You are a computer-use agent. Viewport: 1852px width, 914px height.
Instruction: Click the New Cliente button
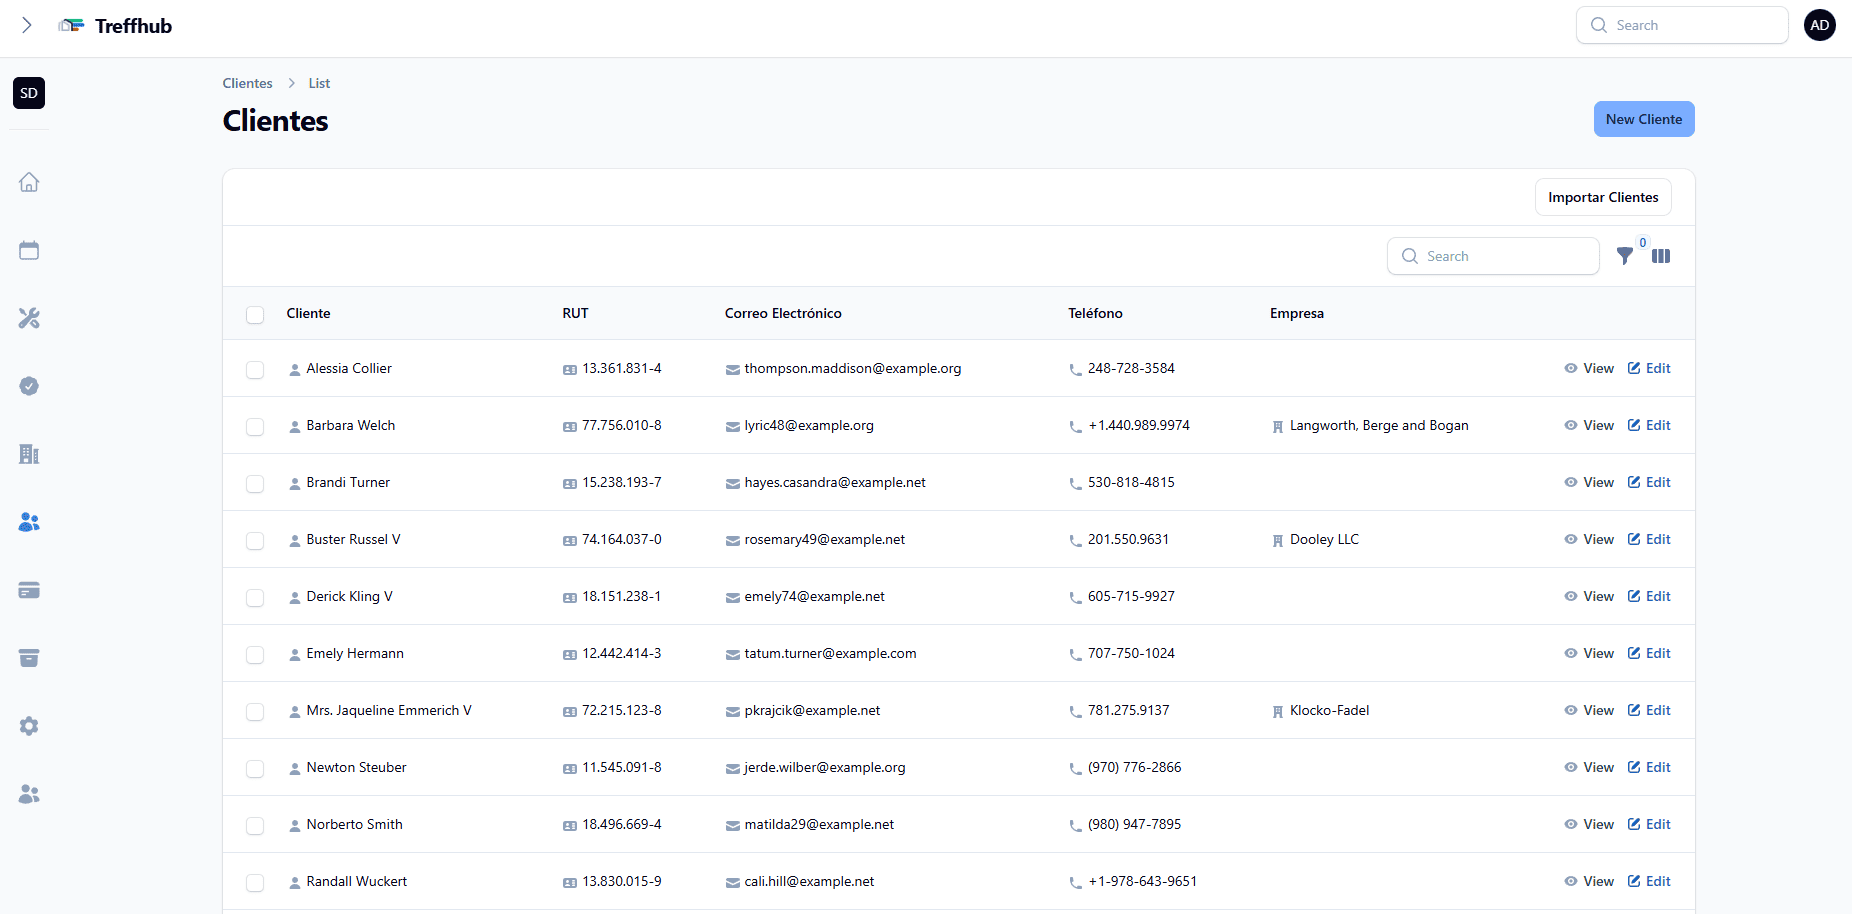pos(1644,119)
